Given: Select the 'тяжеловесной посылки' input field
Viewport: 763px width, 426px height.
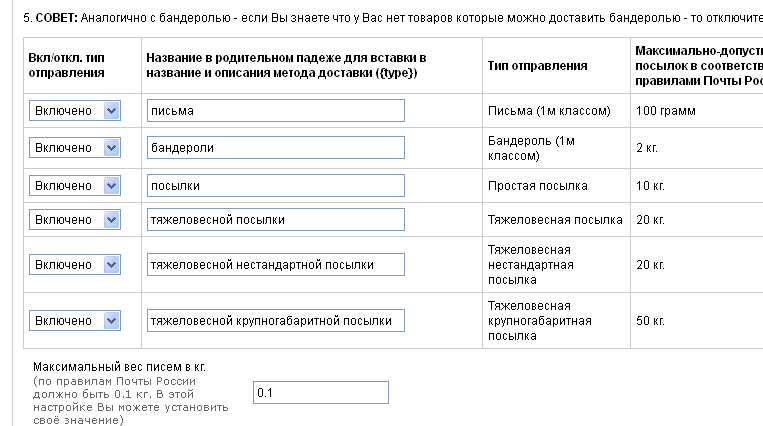Looking at the screenshot, I should click(275, 219).
